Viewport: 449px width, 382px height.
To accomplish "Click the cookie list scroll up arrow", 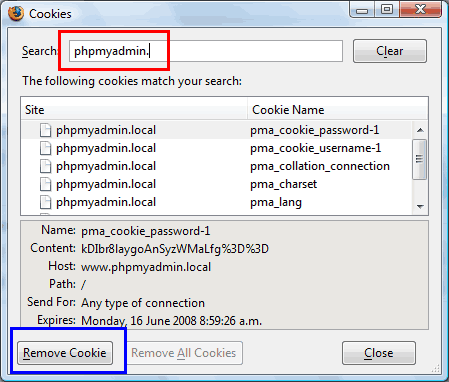I will coord(420,130).
